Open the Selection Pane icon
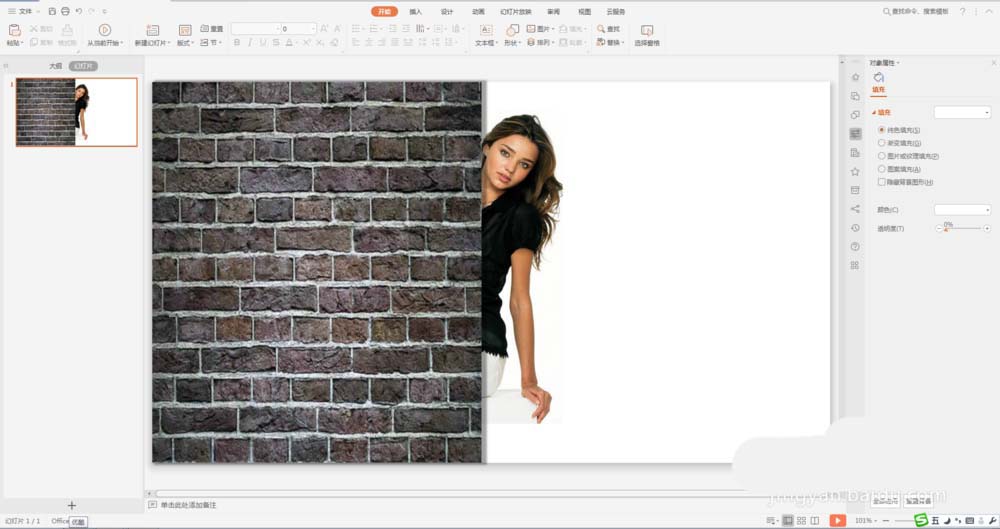 click(x=647, y=31)
